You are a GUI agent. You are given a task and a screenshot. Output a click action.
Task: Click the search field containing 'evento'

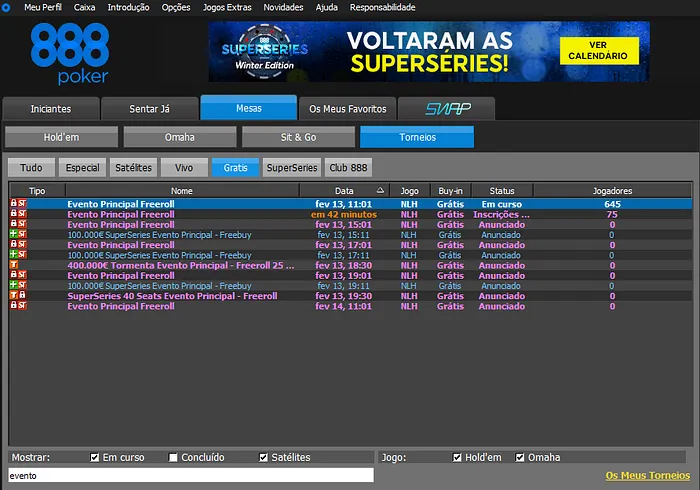(191, 476)
